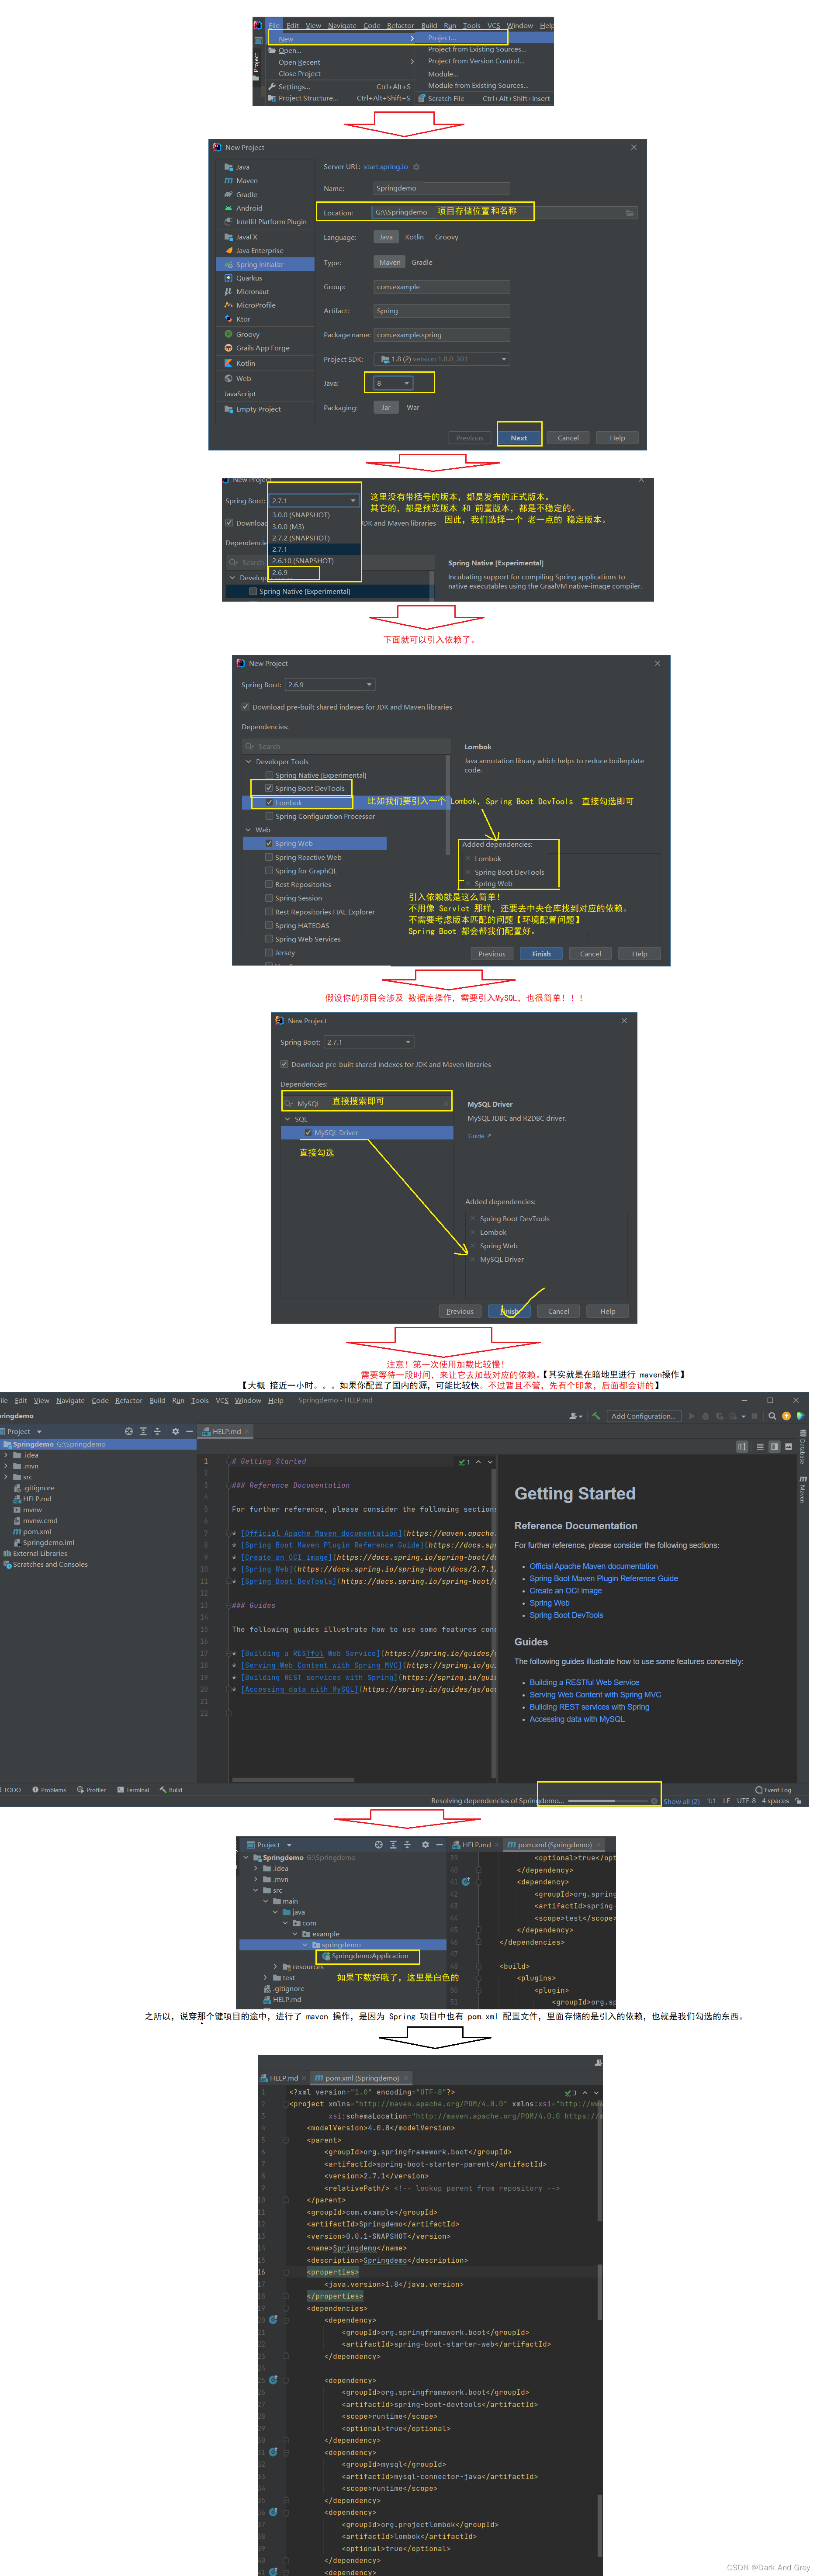Click horizontal scrollbar under HELP.md editor
Screen dimensions: 817x2576
[x=293, y=1780]
